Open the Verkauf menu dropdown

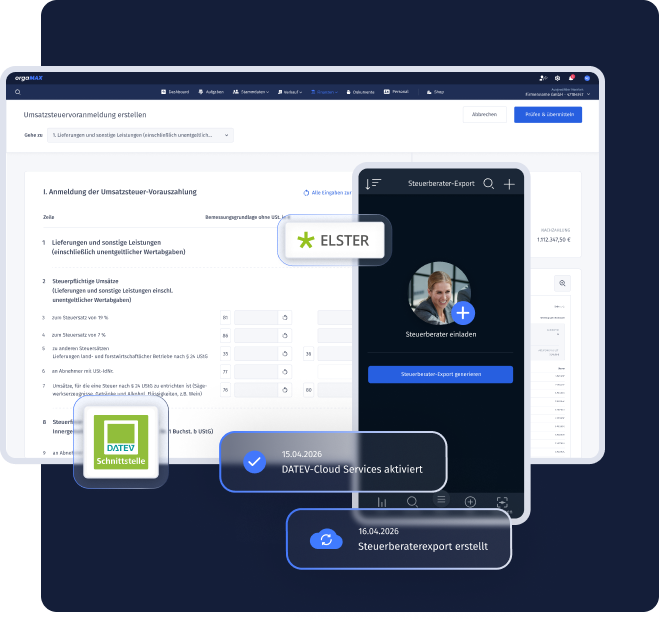click(x=290, y=92)
